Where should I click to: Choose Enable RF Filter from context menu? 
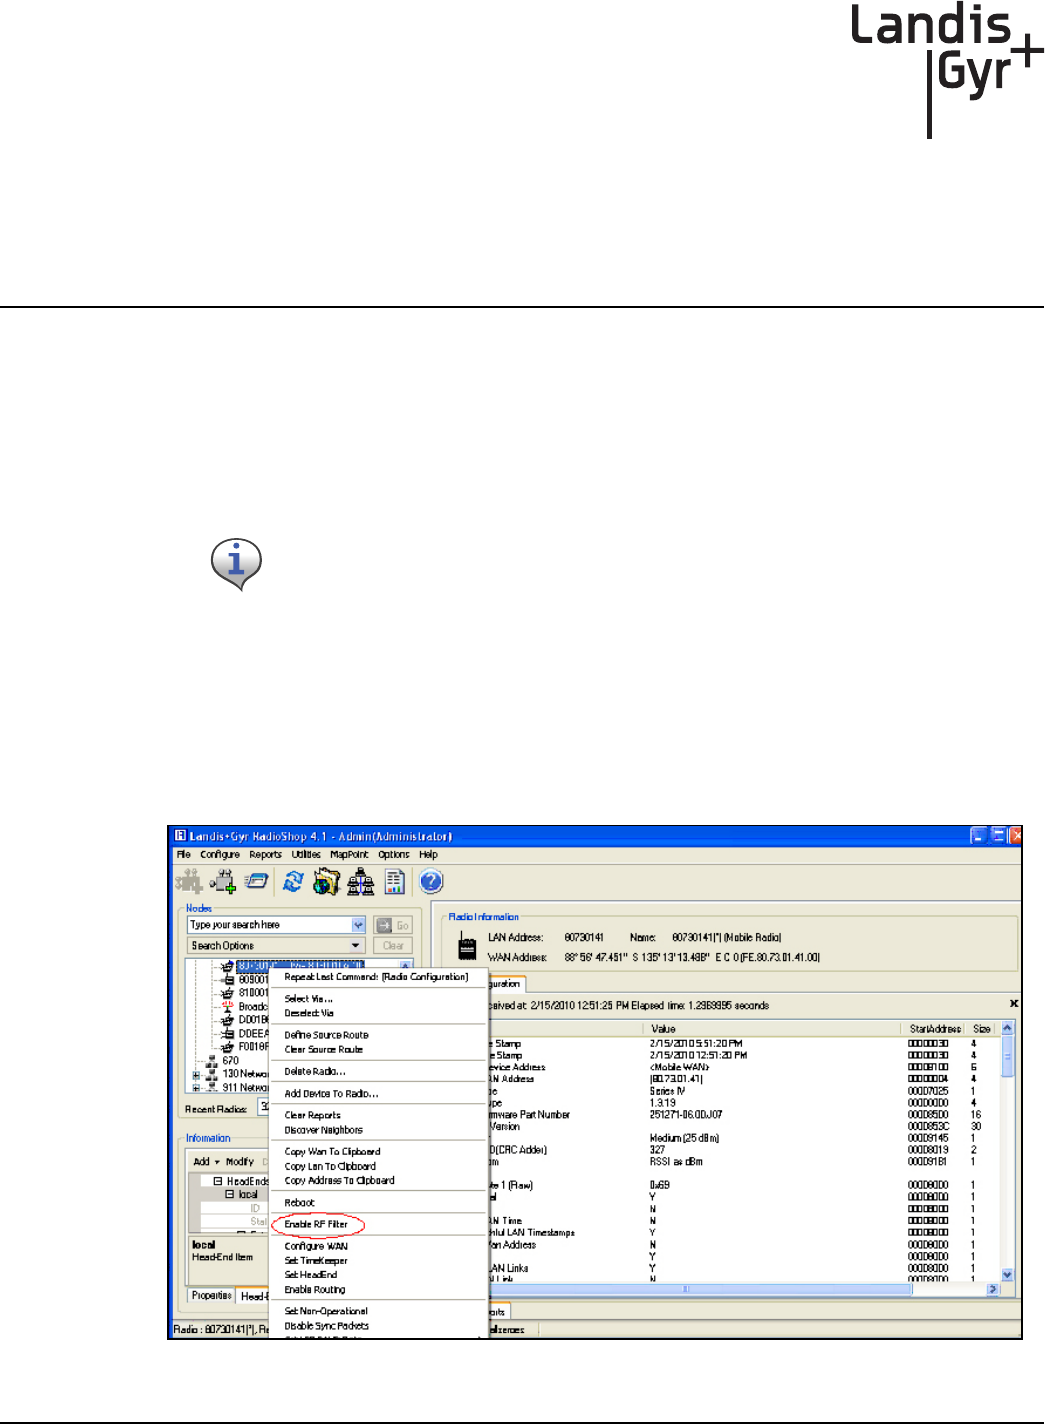pos(316,1224)
